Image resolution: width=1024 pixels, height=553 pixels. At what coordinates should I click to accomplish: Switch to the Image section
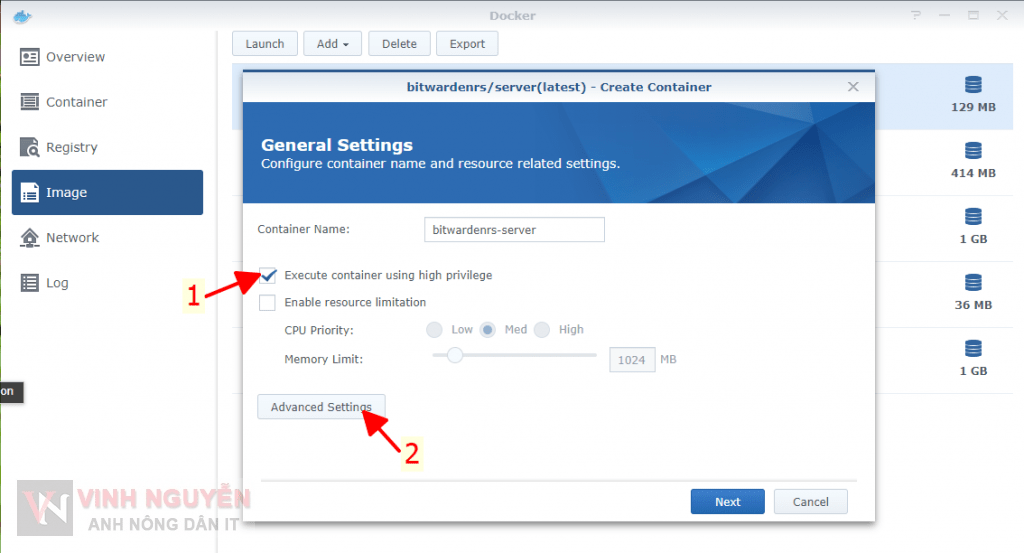click(107, 192)
